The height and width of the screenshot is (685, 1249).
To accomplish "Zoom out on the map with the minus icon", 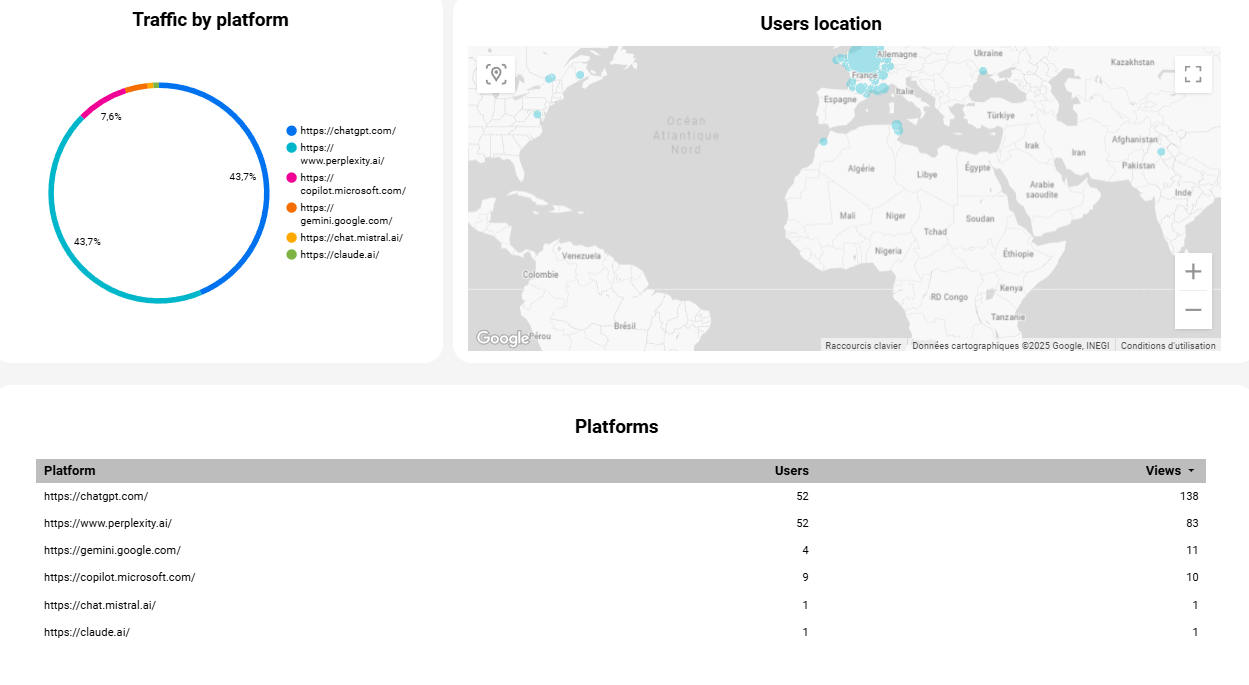I will 1193,309.
